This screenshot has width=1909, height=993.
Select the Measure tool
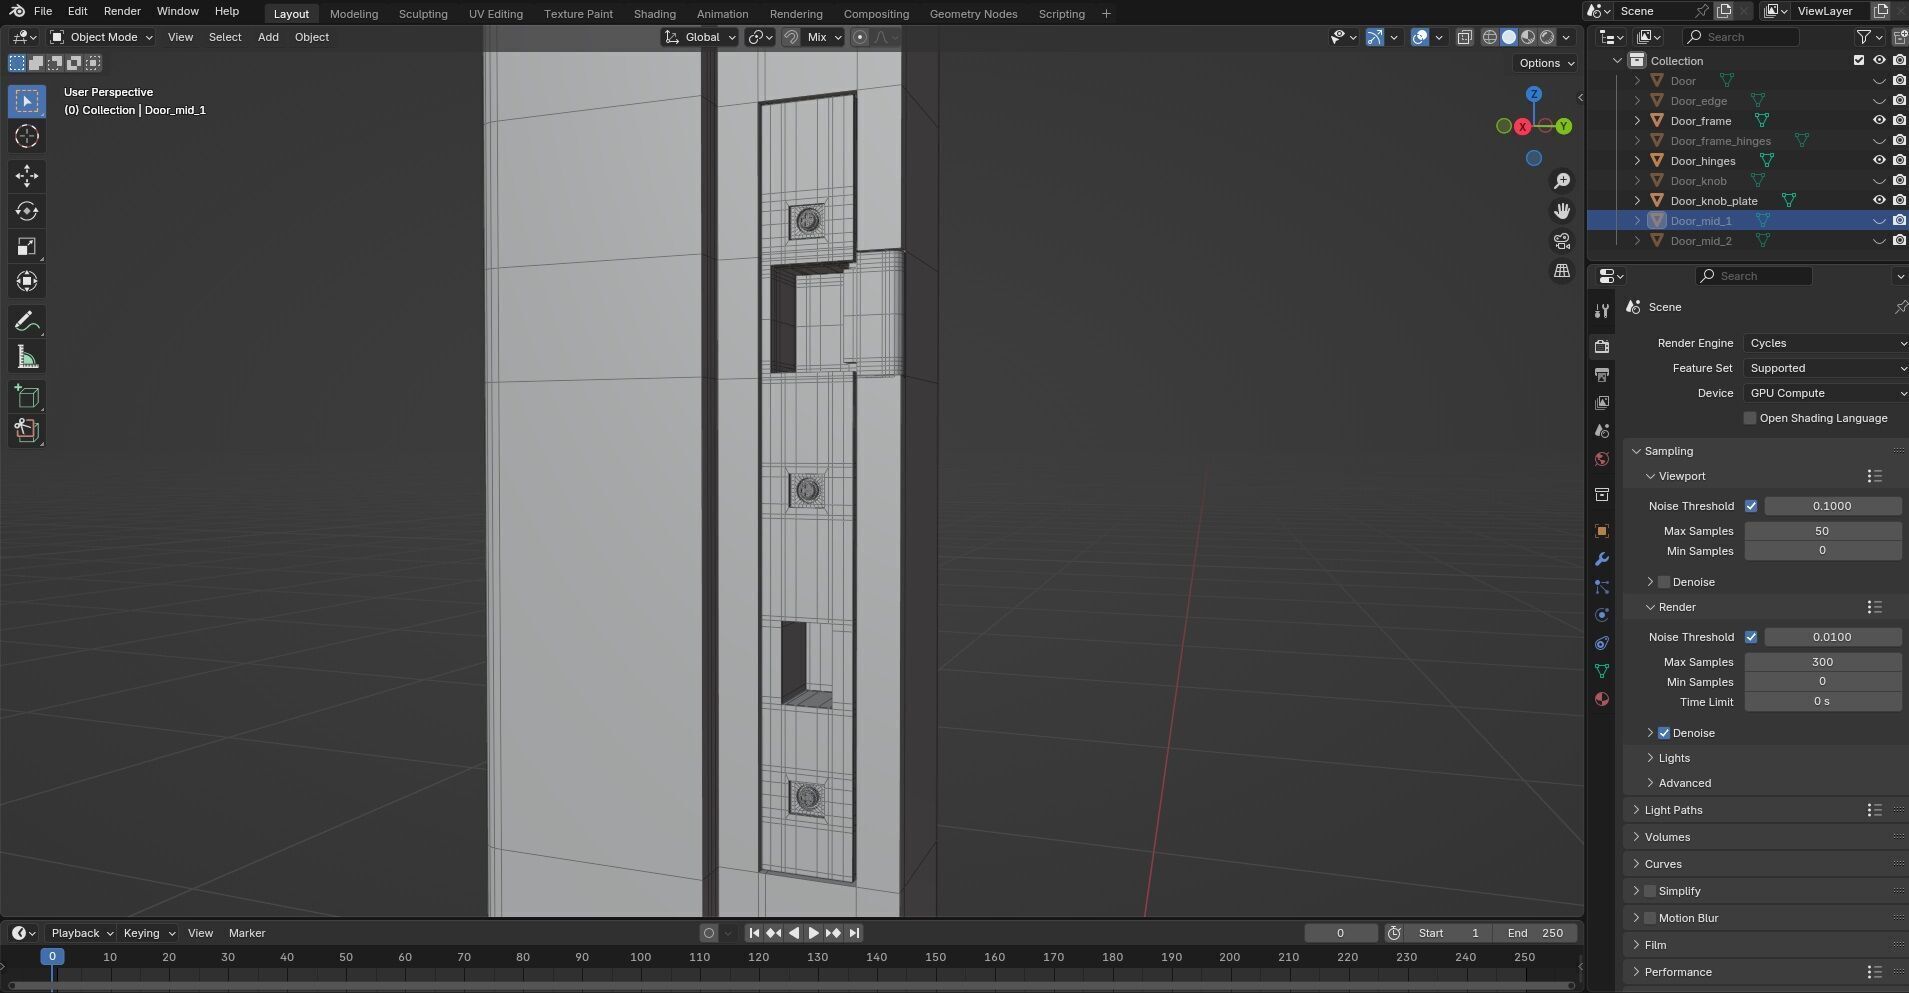point(27,357)
